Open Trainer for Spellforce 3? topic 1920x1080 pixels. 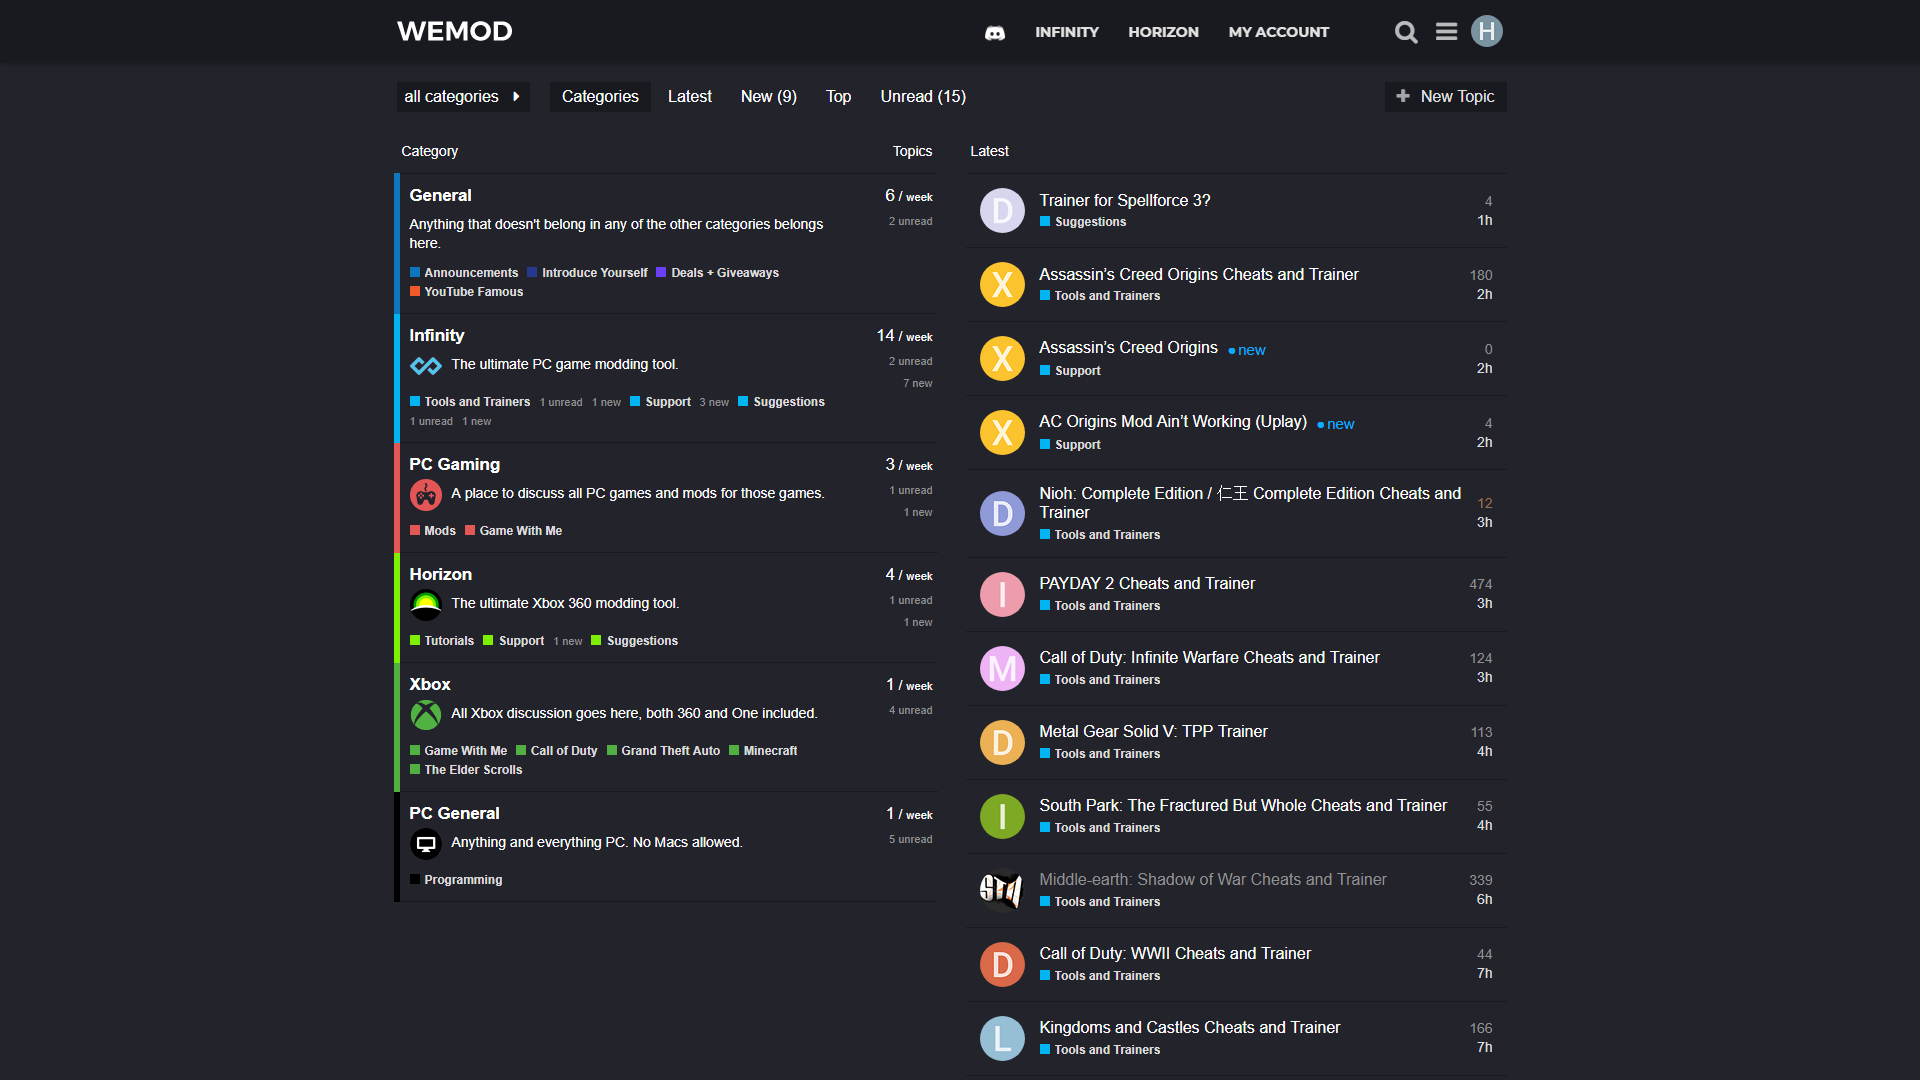pyautogui.click(x=1125, y=201)
